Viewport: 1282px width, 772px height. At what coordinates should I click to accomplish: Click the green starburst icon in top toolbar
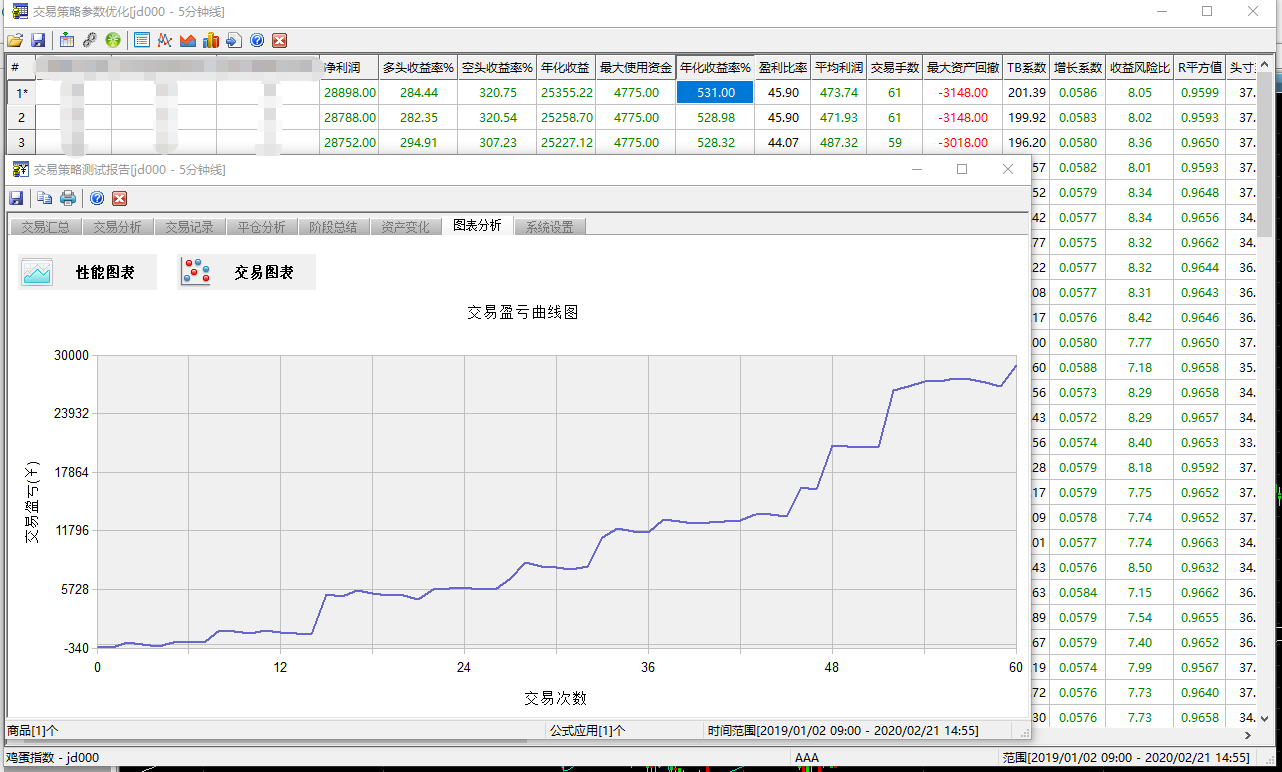tap(113, 40)
